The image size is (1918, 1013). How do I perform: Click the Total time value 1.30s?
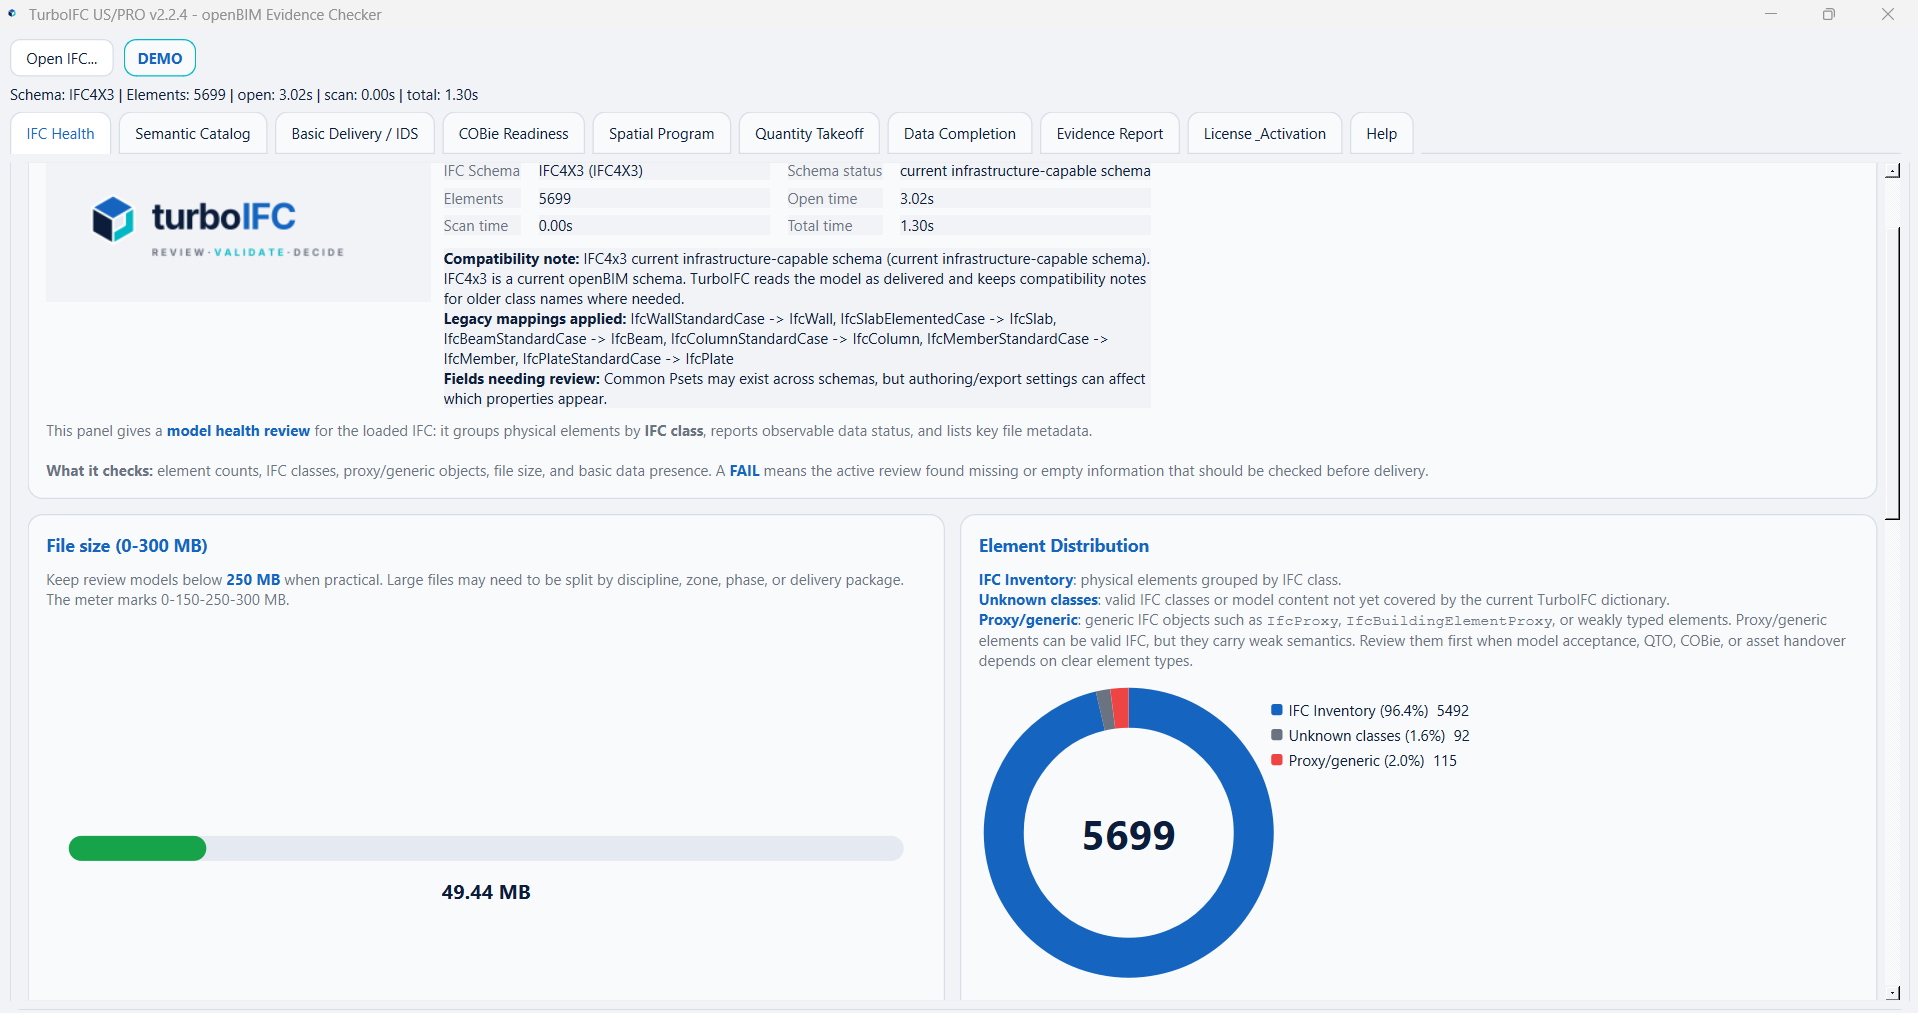tap(1023, 226)
